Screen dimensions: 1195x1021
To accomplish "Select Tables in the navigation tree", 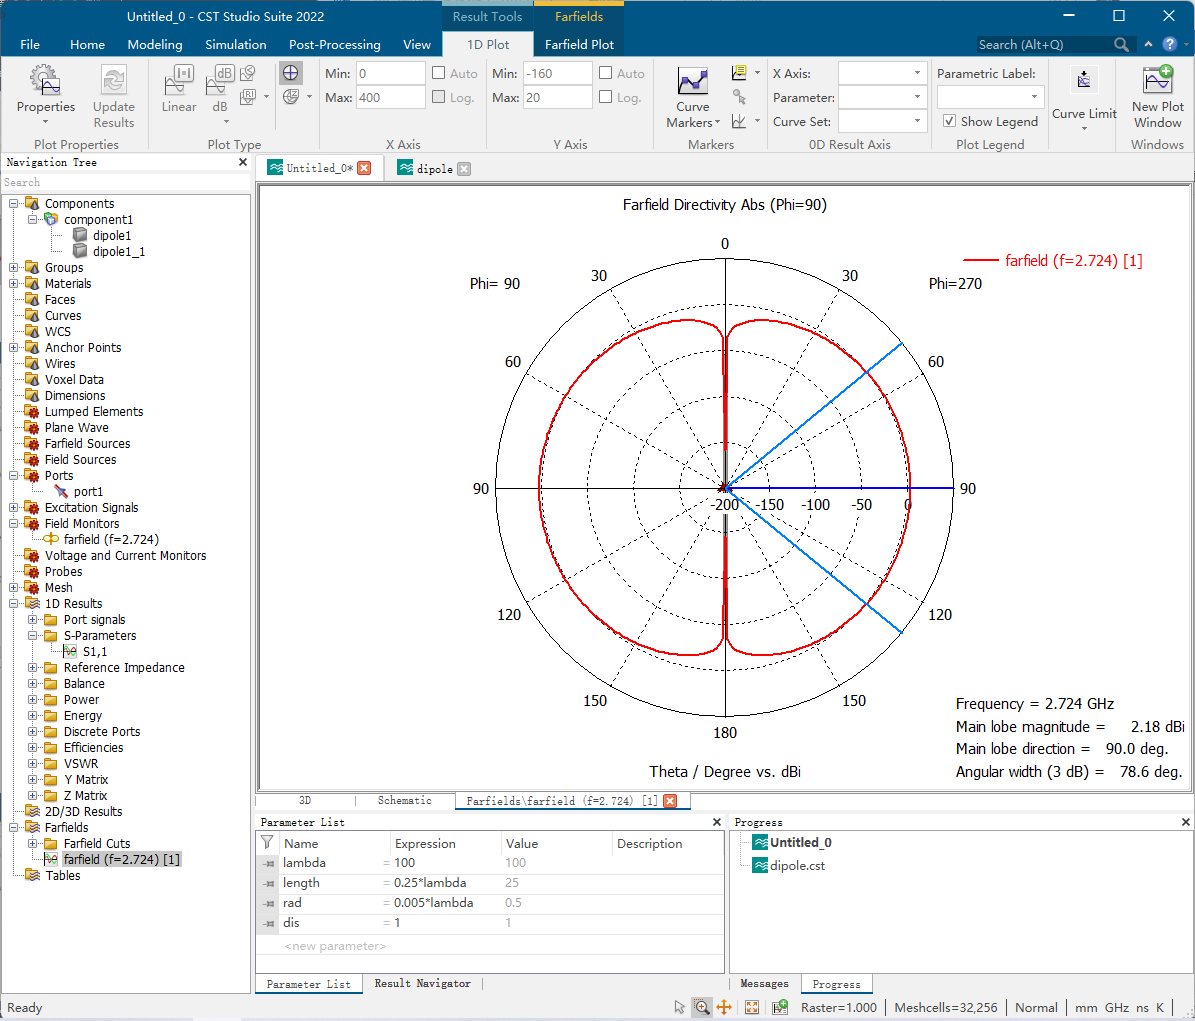I will point(62,875).
